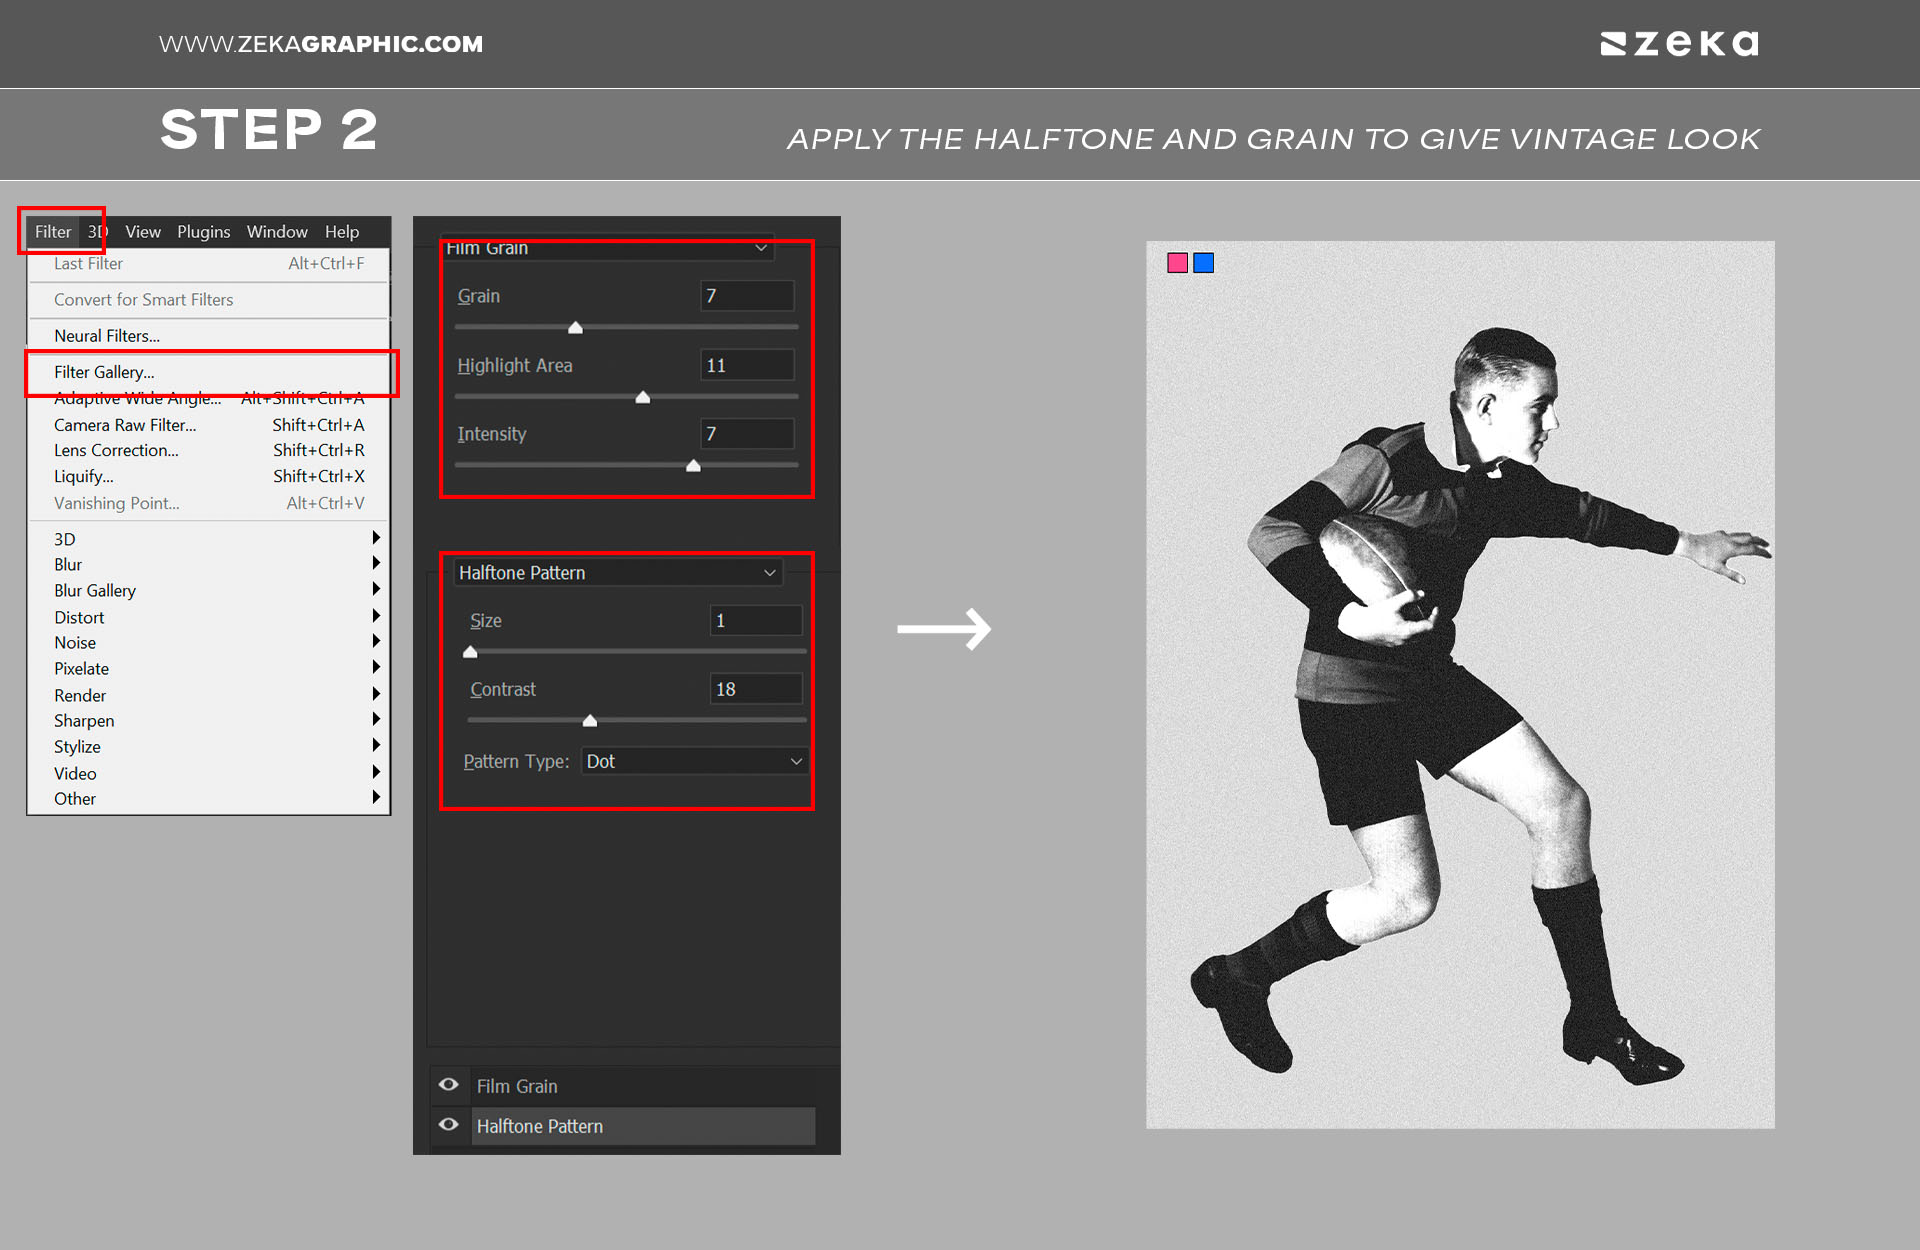The width and height of the screenshot is (1920, 1250).
Task: Open the Filter menu
Action: [x=52, y=231]
